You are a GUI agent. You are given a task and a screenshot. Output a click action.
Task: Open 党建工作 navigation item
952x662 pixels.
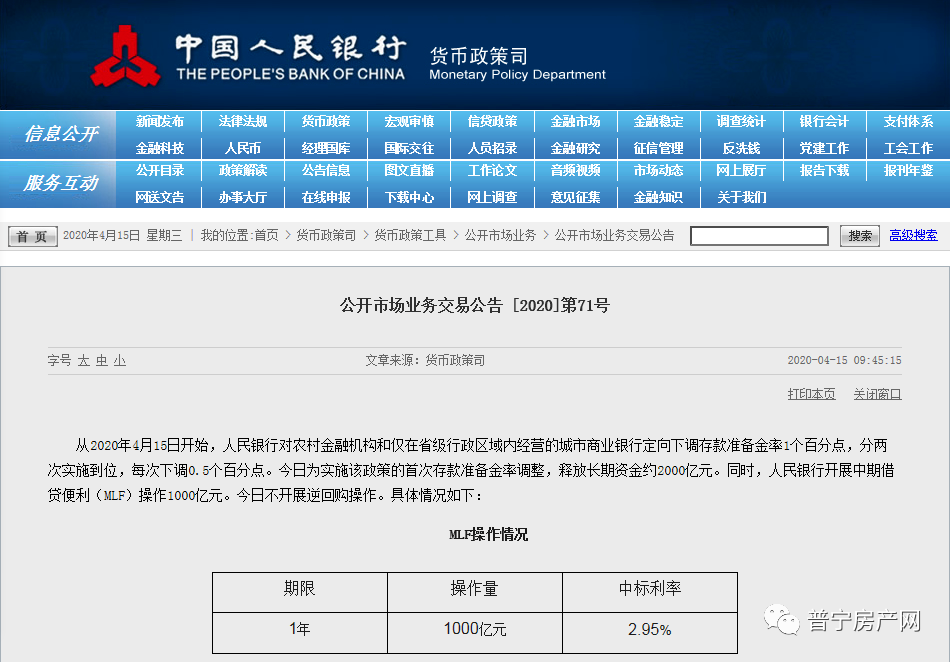pos(824,148)
